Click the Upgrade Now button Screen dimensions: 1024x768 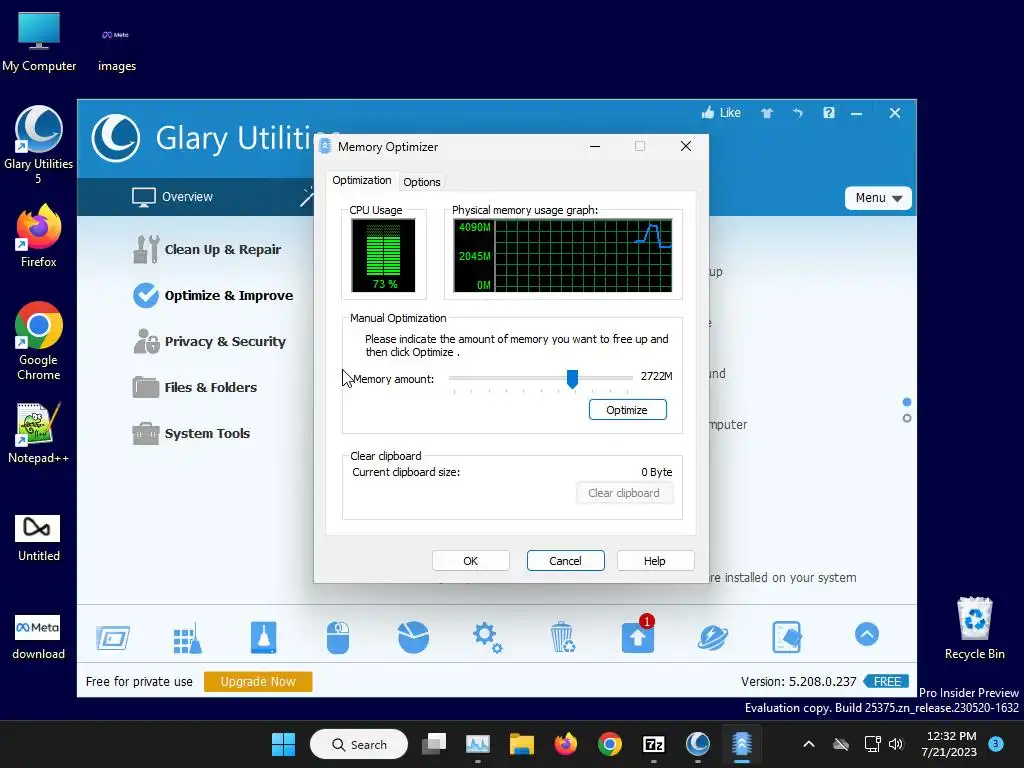(258, 681)
